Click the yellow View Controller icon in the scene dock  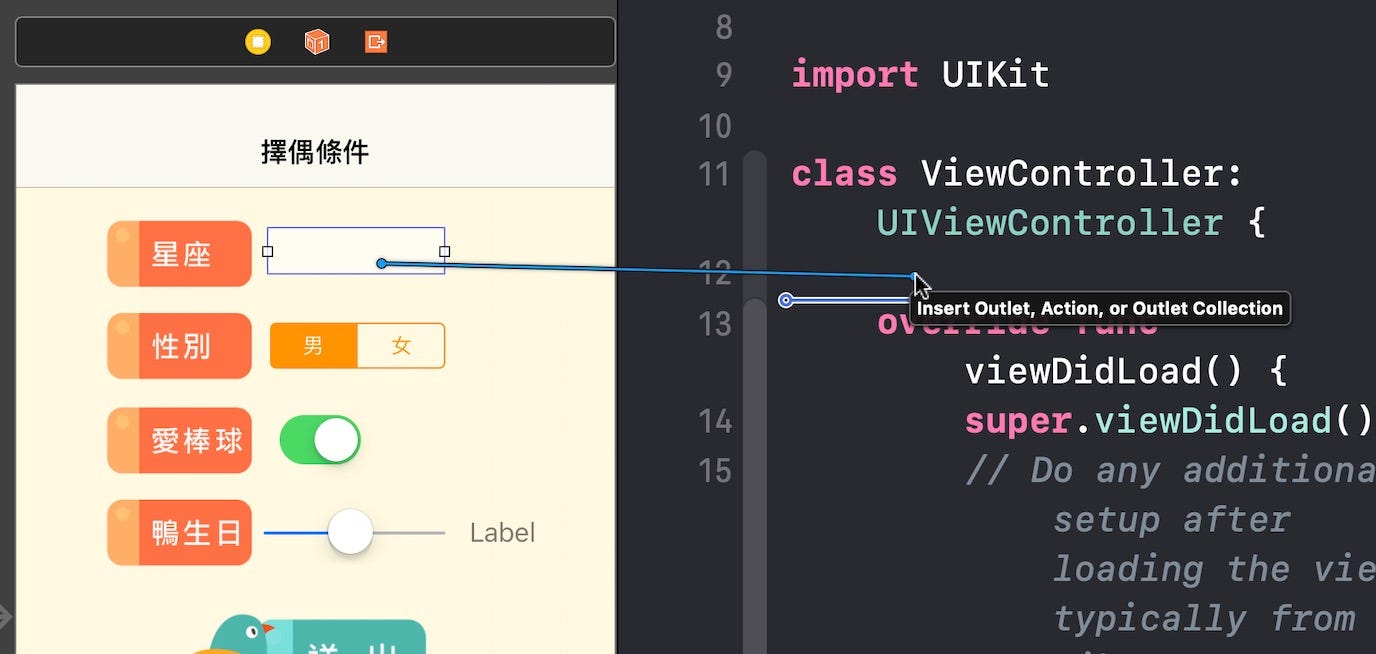pos(257,41)
